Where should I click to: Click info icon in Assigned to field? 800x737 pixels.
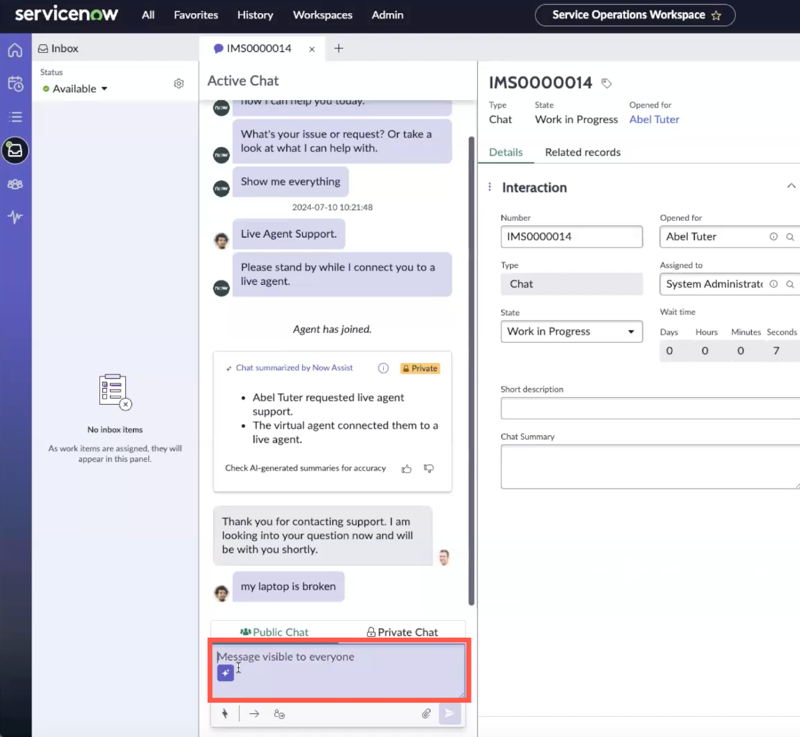pos(773,284)
